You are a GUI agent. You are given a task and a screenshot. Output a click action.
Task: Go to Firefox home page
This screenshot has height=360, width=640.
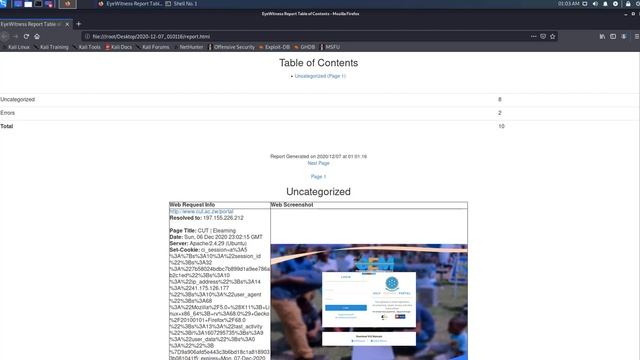click(x=37, y=36)
